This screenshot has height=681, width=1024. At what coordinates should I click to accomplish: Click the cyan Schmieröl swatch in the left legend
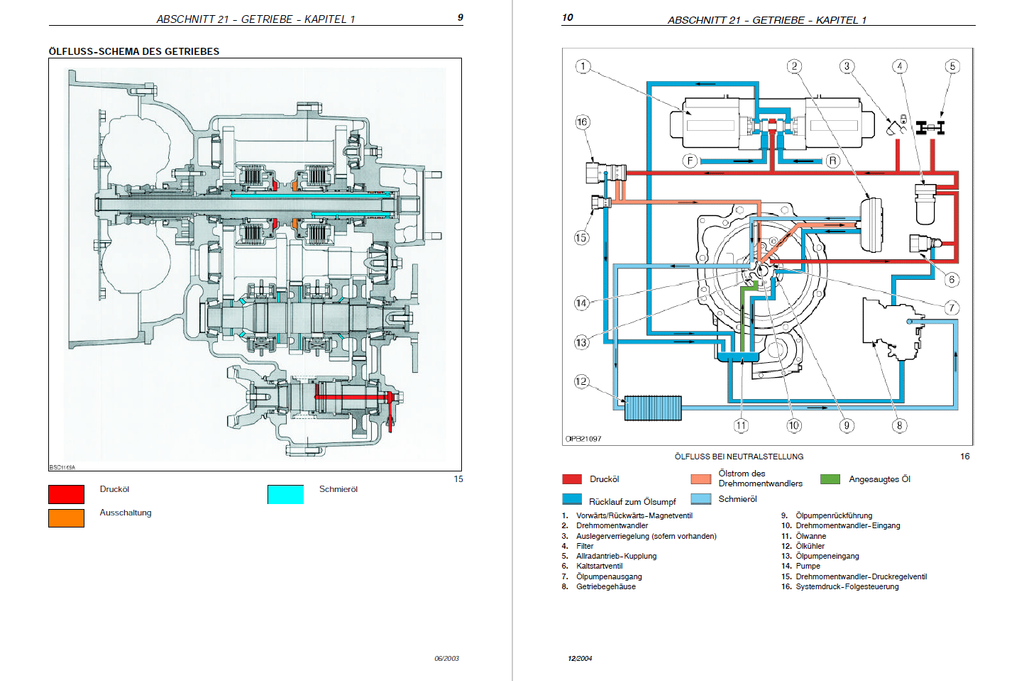click(x=285, y=494)
